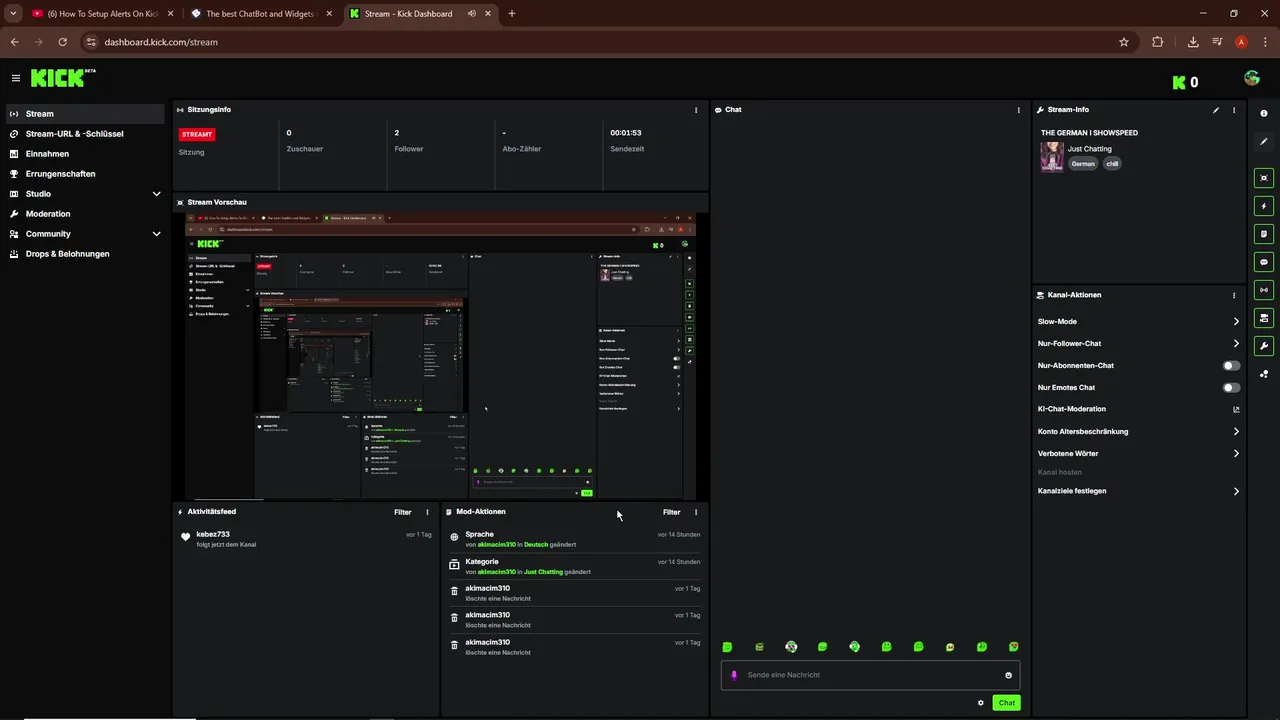Screen dimensions: 1280x720
Task: Click the connected-dots icon below the sidebar wrench
Action: [x=1264, y=374]
